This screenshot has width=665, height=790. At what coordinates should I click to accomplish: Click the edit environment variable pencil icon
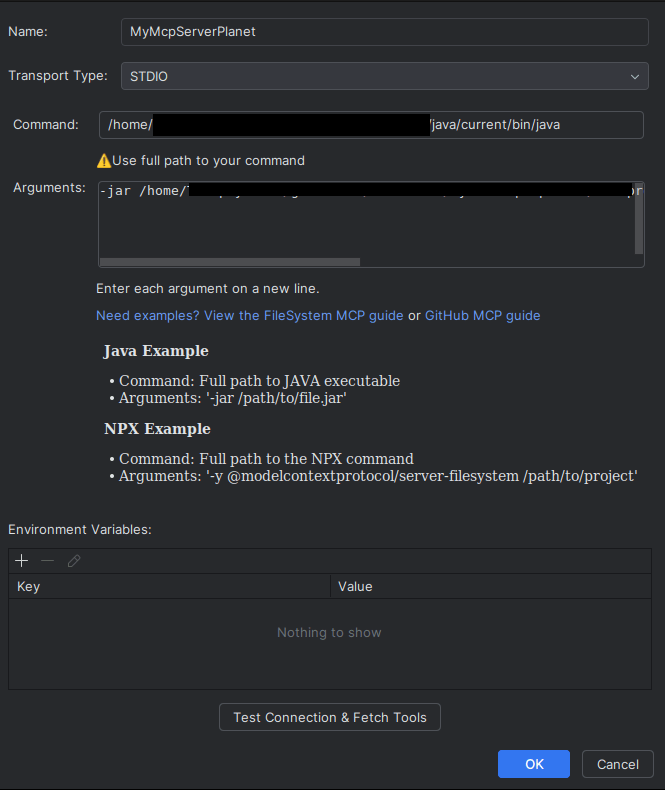[73, 561]
